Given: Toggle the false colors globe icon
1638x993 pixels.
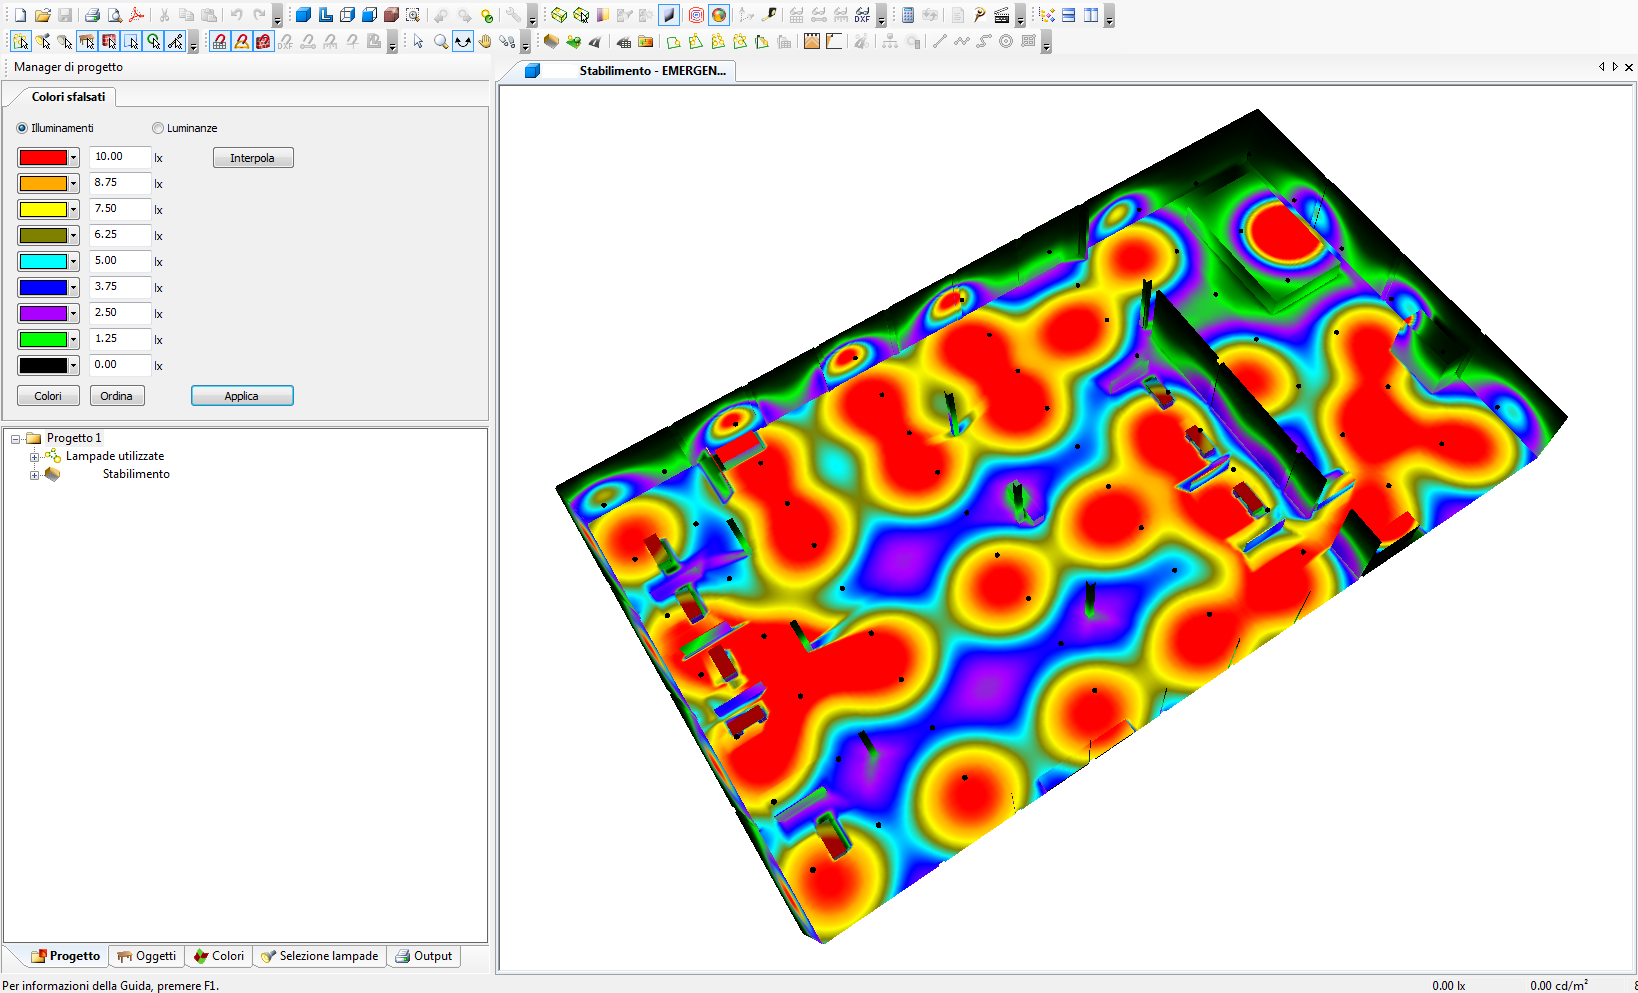Looking at the screenshot, I should tap(719, 15).
